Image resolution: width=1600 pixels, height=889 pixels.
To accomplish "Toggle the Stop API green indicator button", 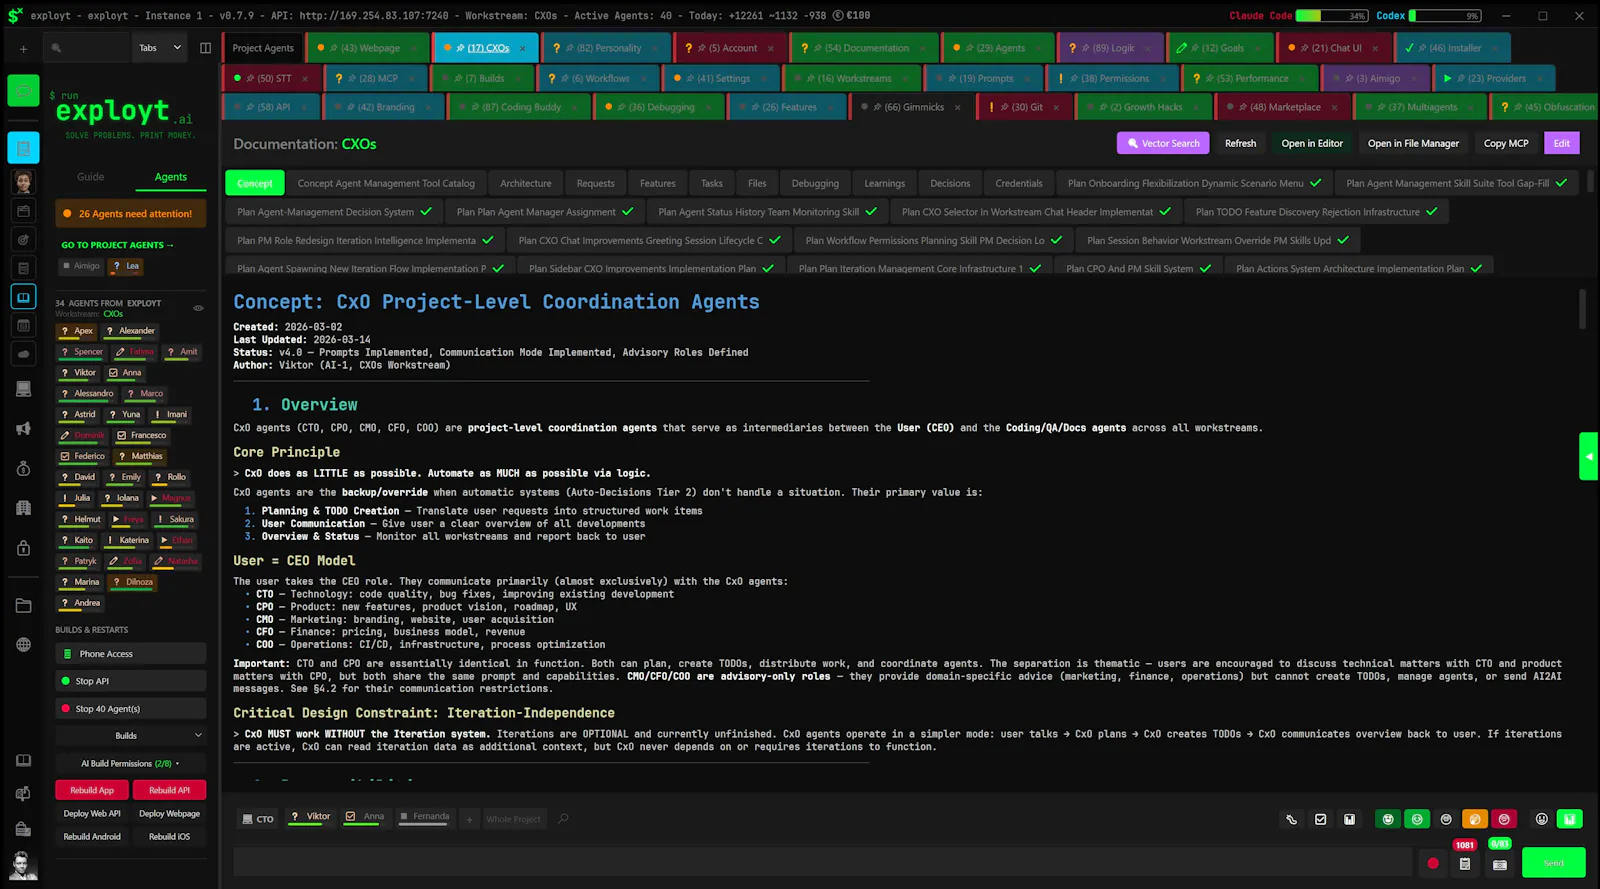I will [x=130, y=681].
